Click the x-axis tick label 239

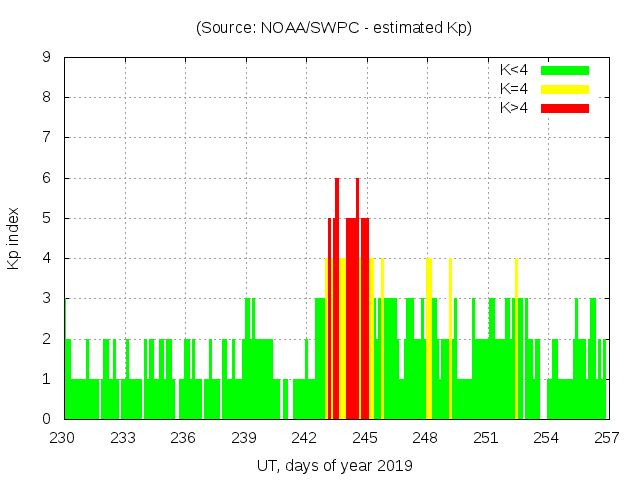click(245, 437)
